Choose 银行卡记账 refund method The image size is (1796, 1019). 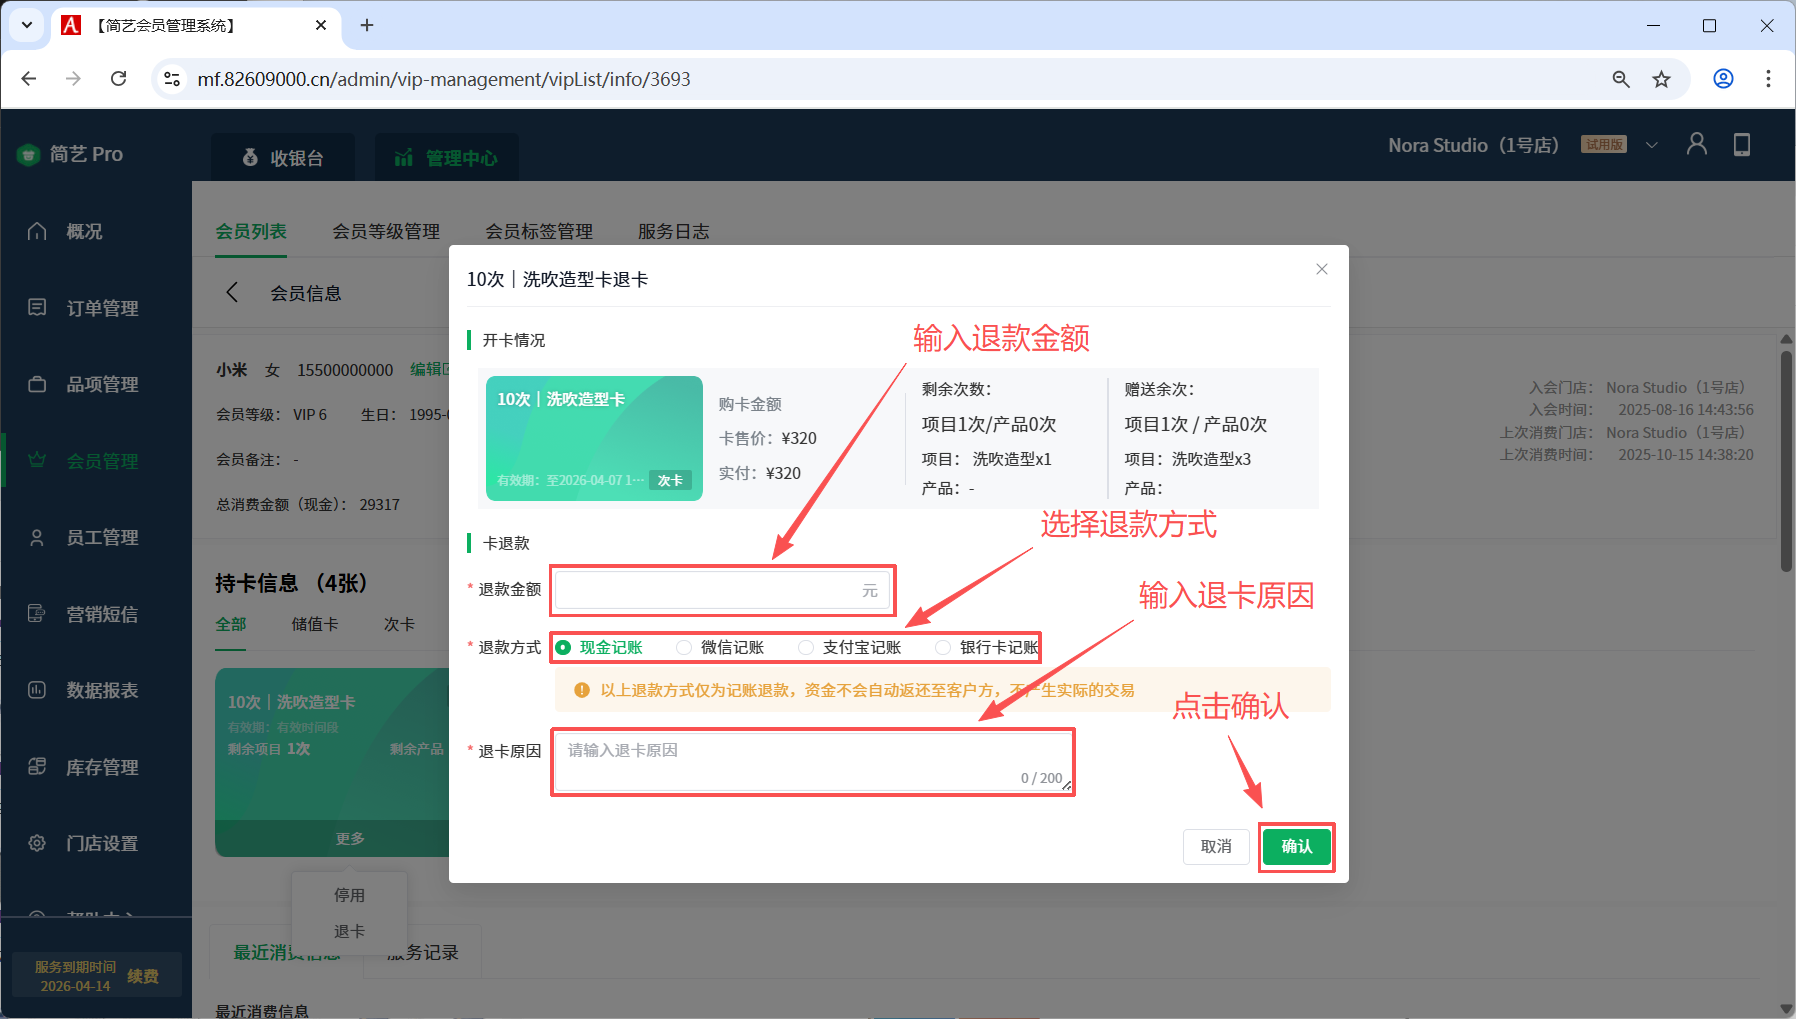[x=943, y=648]
